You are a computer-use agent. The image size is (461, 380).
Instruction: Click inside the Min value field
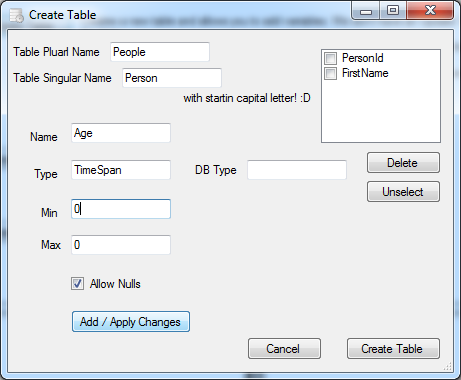121,209
